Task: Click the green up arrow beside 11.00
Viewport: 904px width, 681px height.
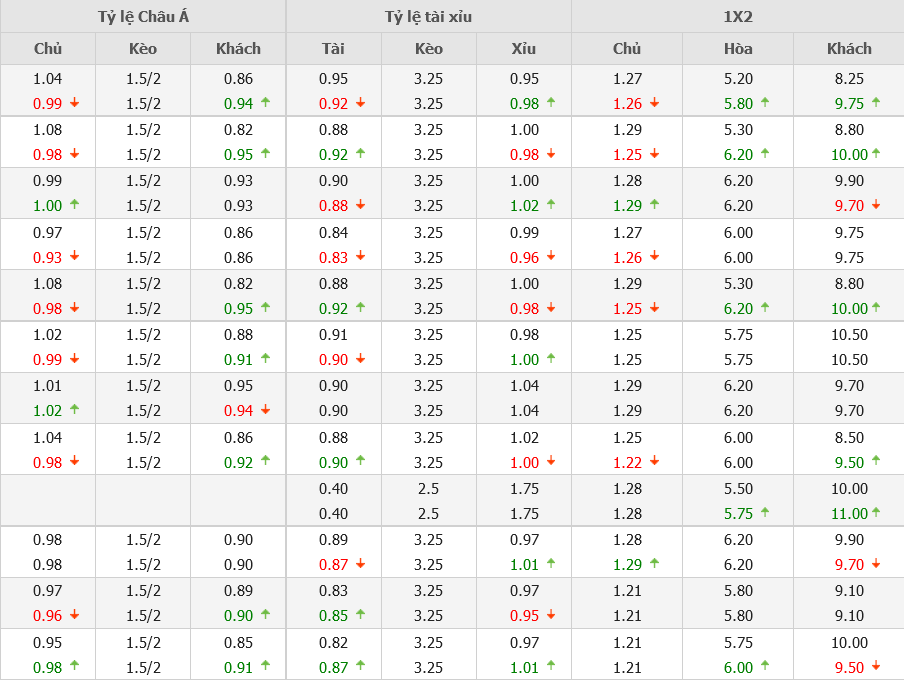Action: coord(876,512)
